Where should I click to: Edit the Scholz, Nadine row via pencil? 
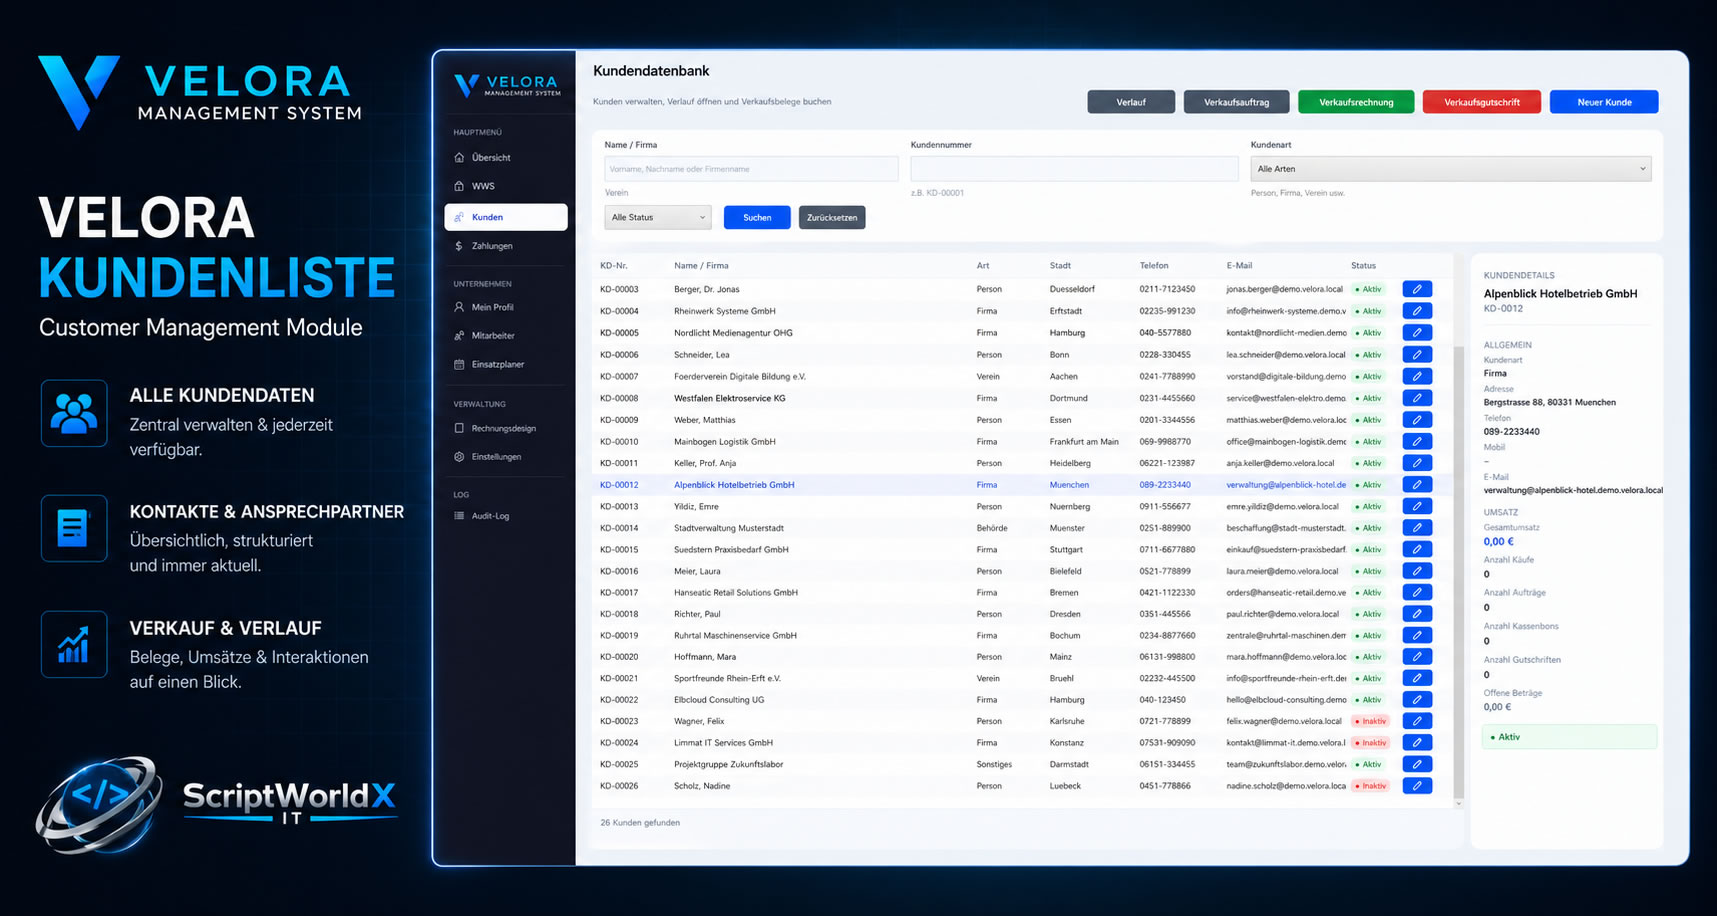[x=1417, y=786]
